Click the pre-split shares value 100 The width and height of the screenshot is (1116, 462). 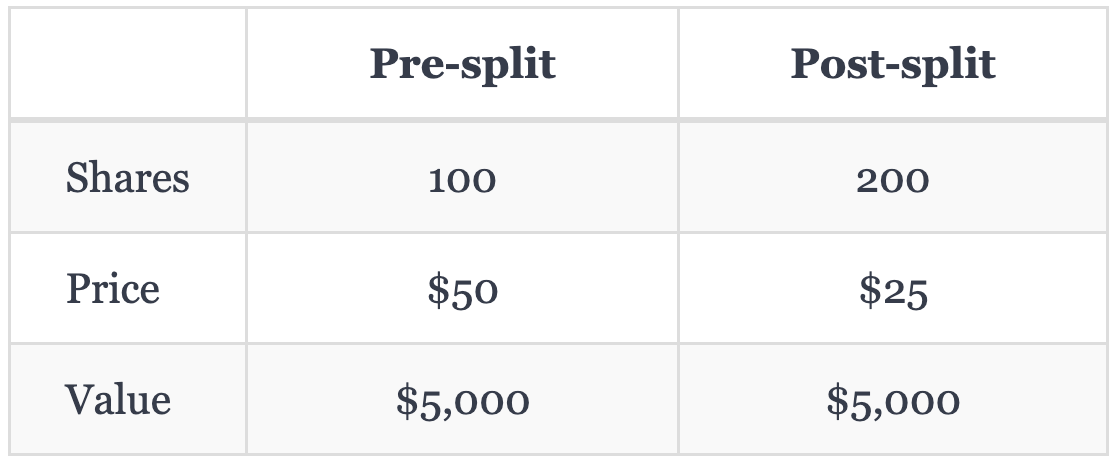[463, 179]
